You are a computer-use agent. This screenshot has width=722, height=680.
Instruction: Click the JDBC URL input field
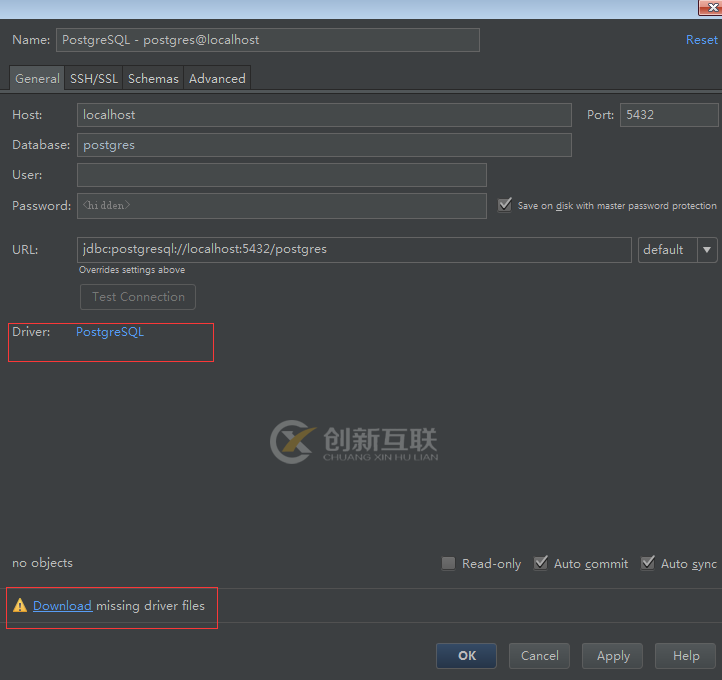[354, 250]
